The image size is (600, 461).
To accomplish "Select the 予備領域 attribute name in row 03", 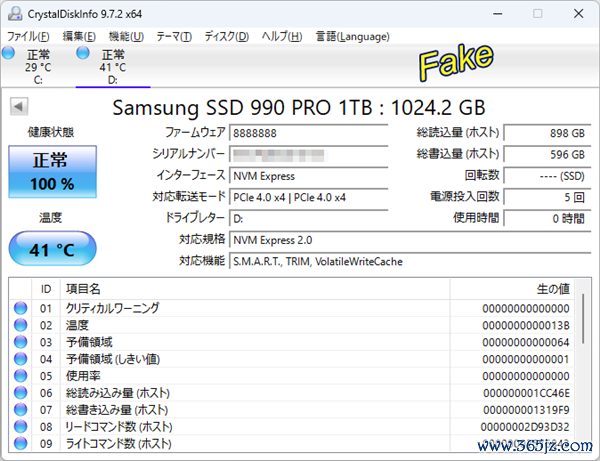I will [89, 342].
